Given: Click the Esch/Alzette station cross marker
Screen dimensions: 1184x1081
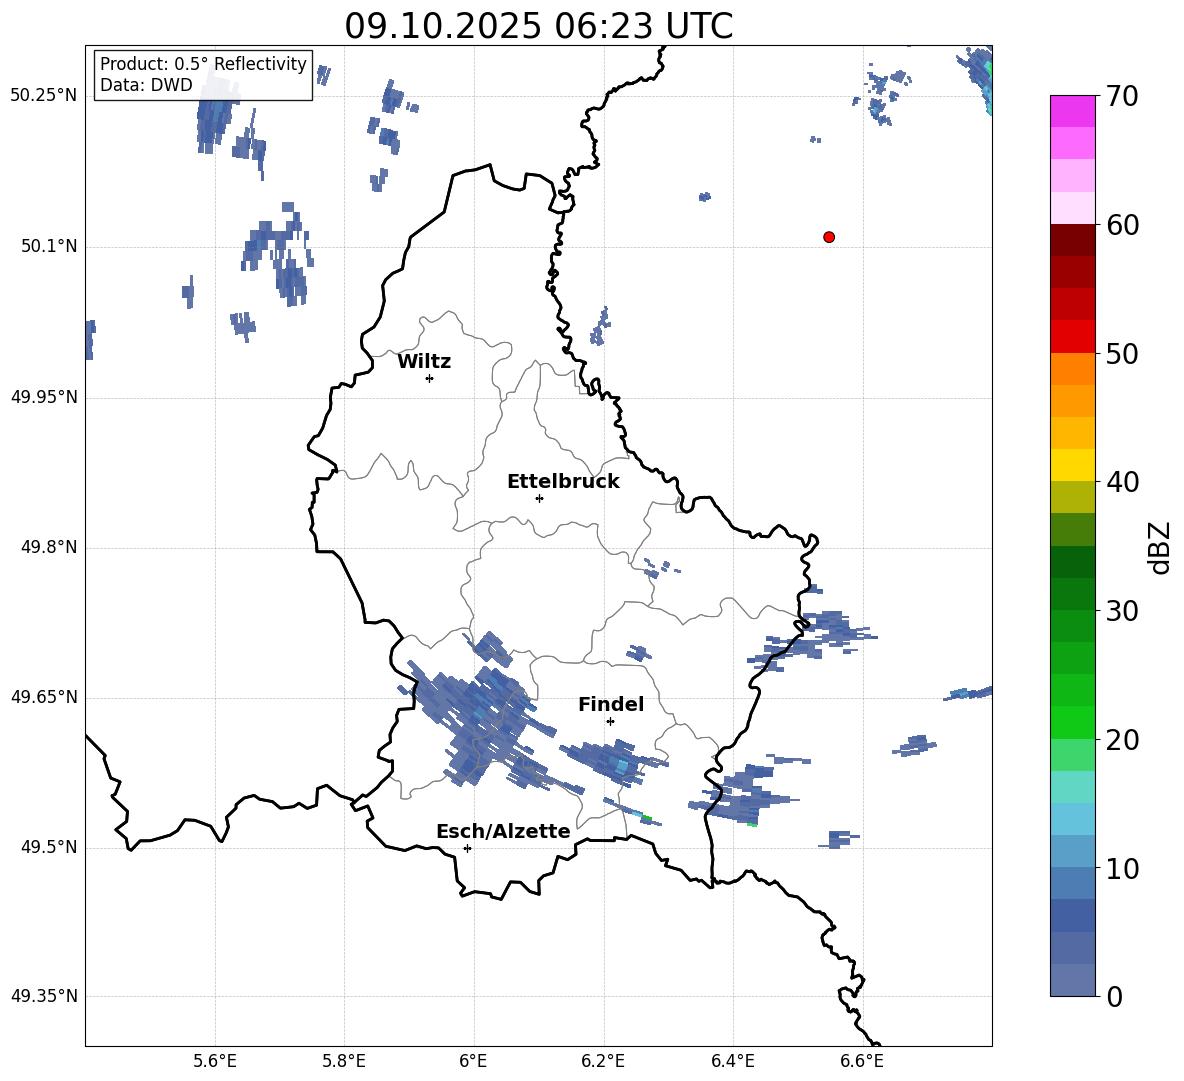Looking at the screenshot, I should click(467, 848).
